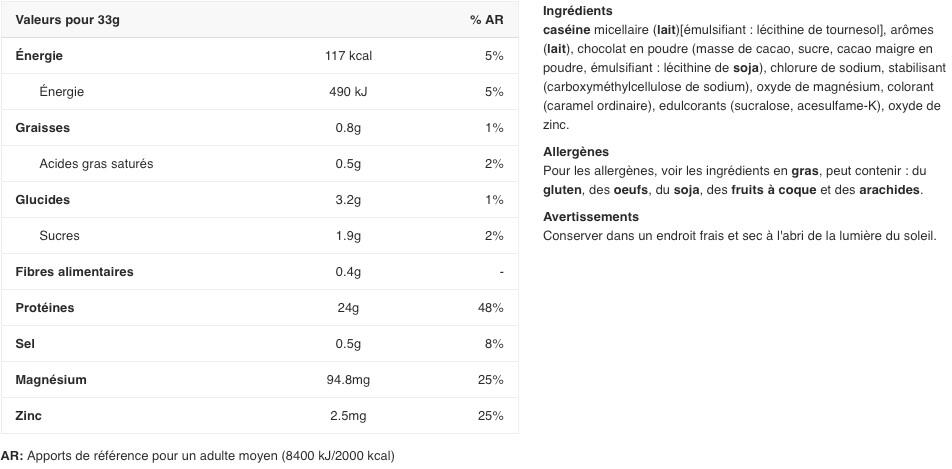Click the Sucres sub-row label
This screenshot has height=469, width=952.
click(x=59, y=236)
